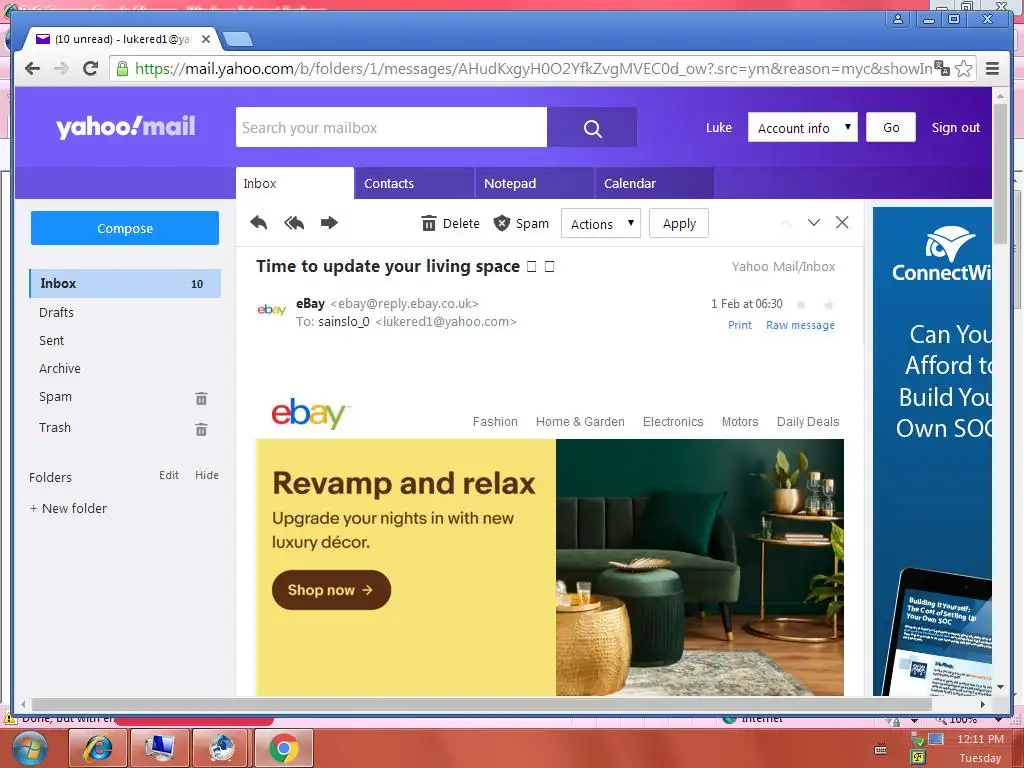Edit the Folders list
This screenshot has height=768, width=1024.
click(168, 475)
